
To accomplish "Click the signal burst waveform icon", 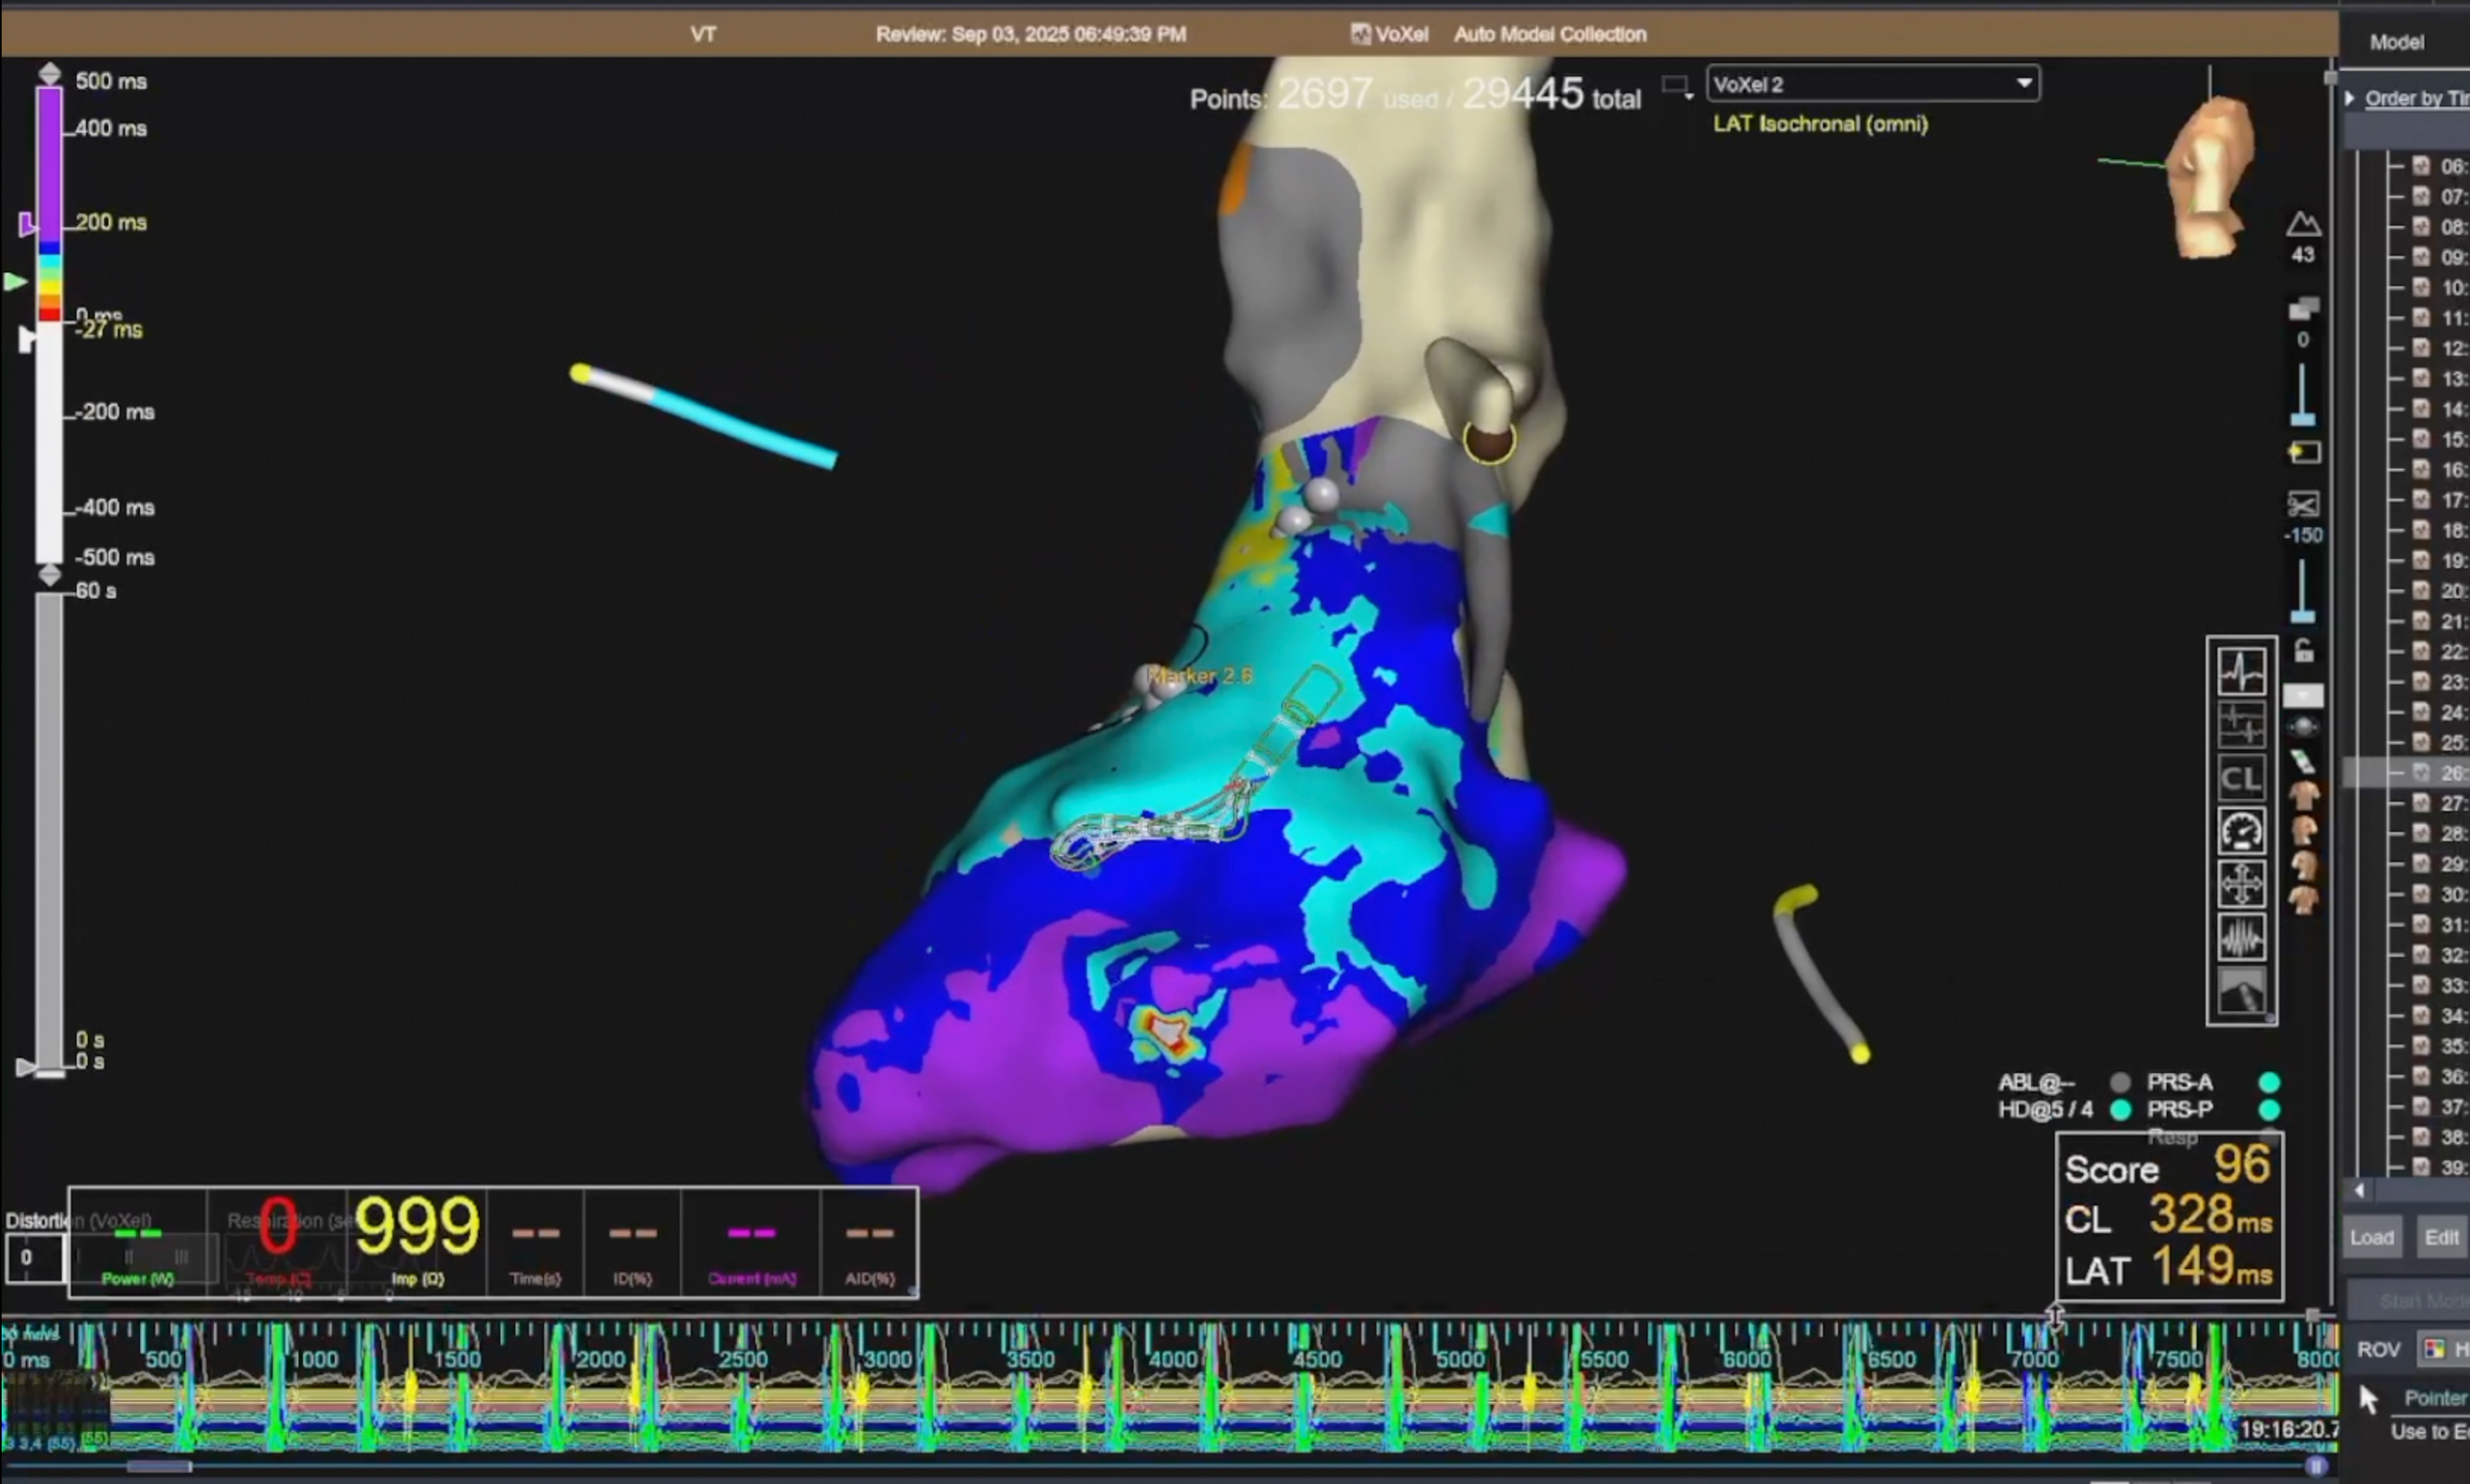I will click(x=2241, y=938).
